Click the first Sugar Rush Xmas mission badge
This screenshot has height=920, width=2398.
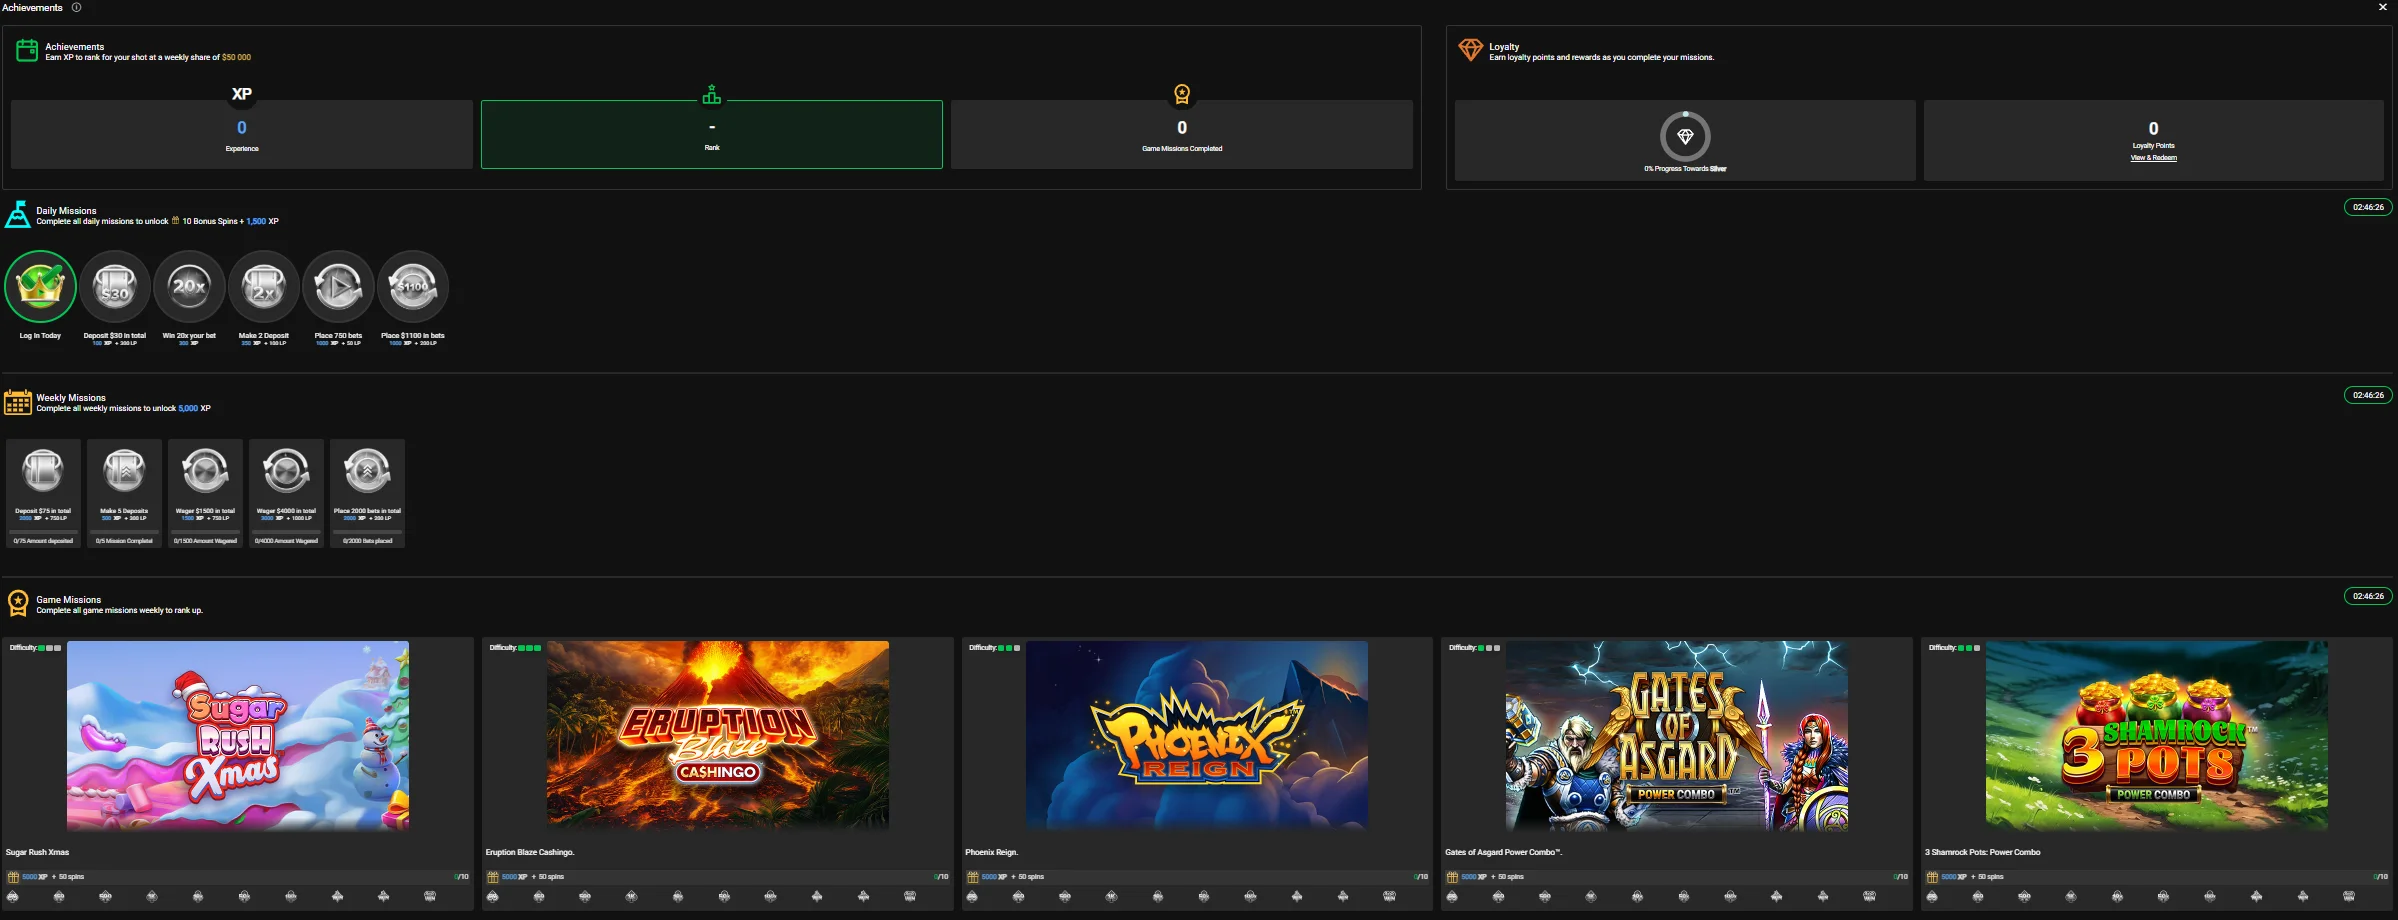13,896
